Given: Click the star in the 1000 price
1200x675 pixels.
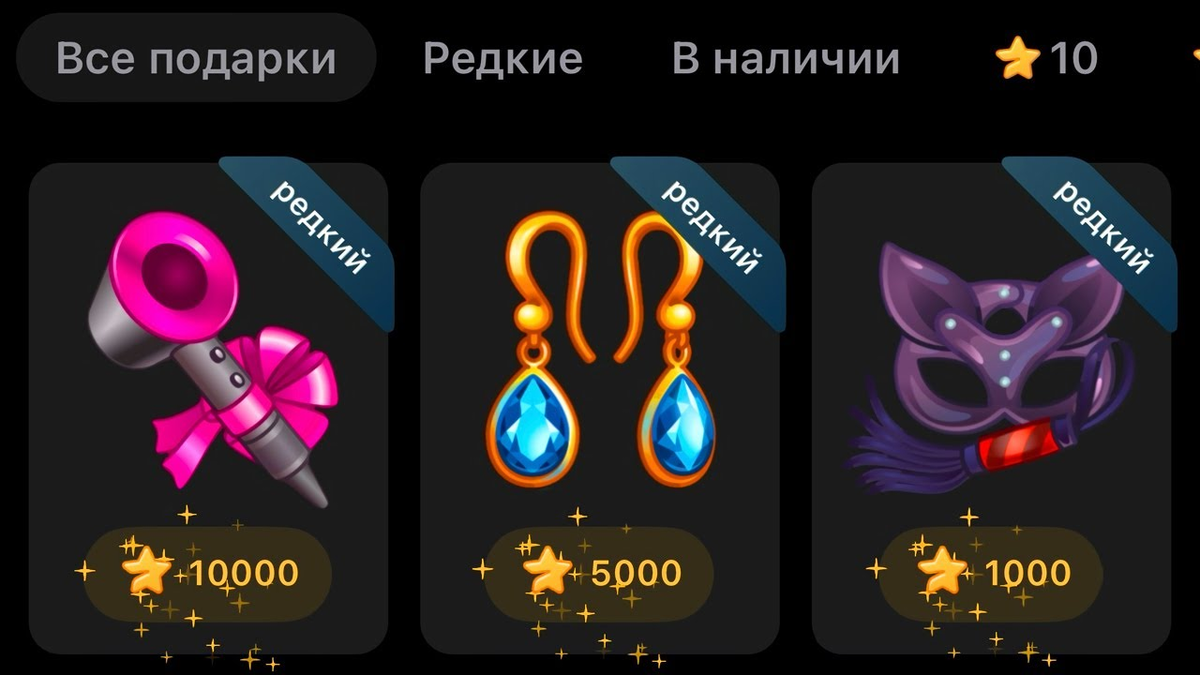Looking at the screenshot, I should 941,572.
